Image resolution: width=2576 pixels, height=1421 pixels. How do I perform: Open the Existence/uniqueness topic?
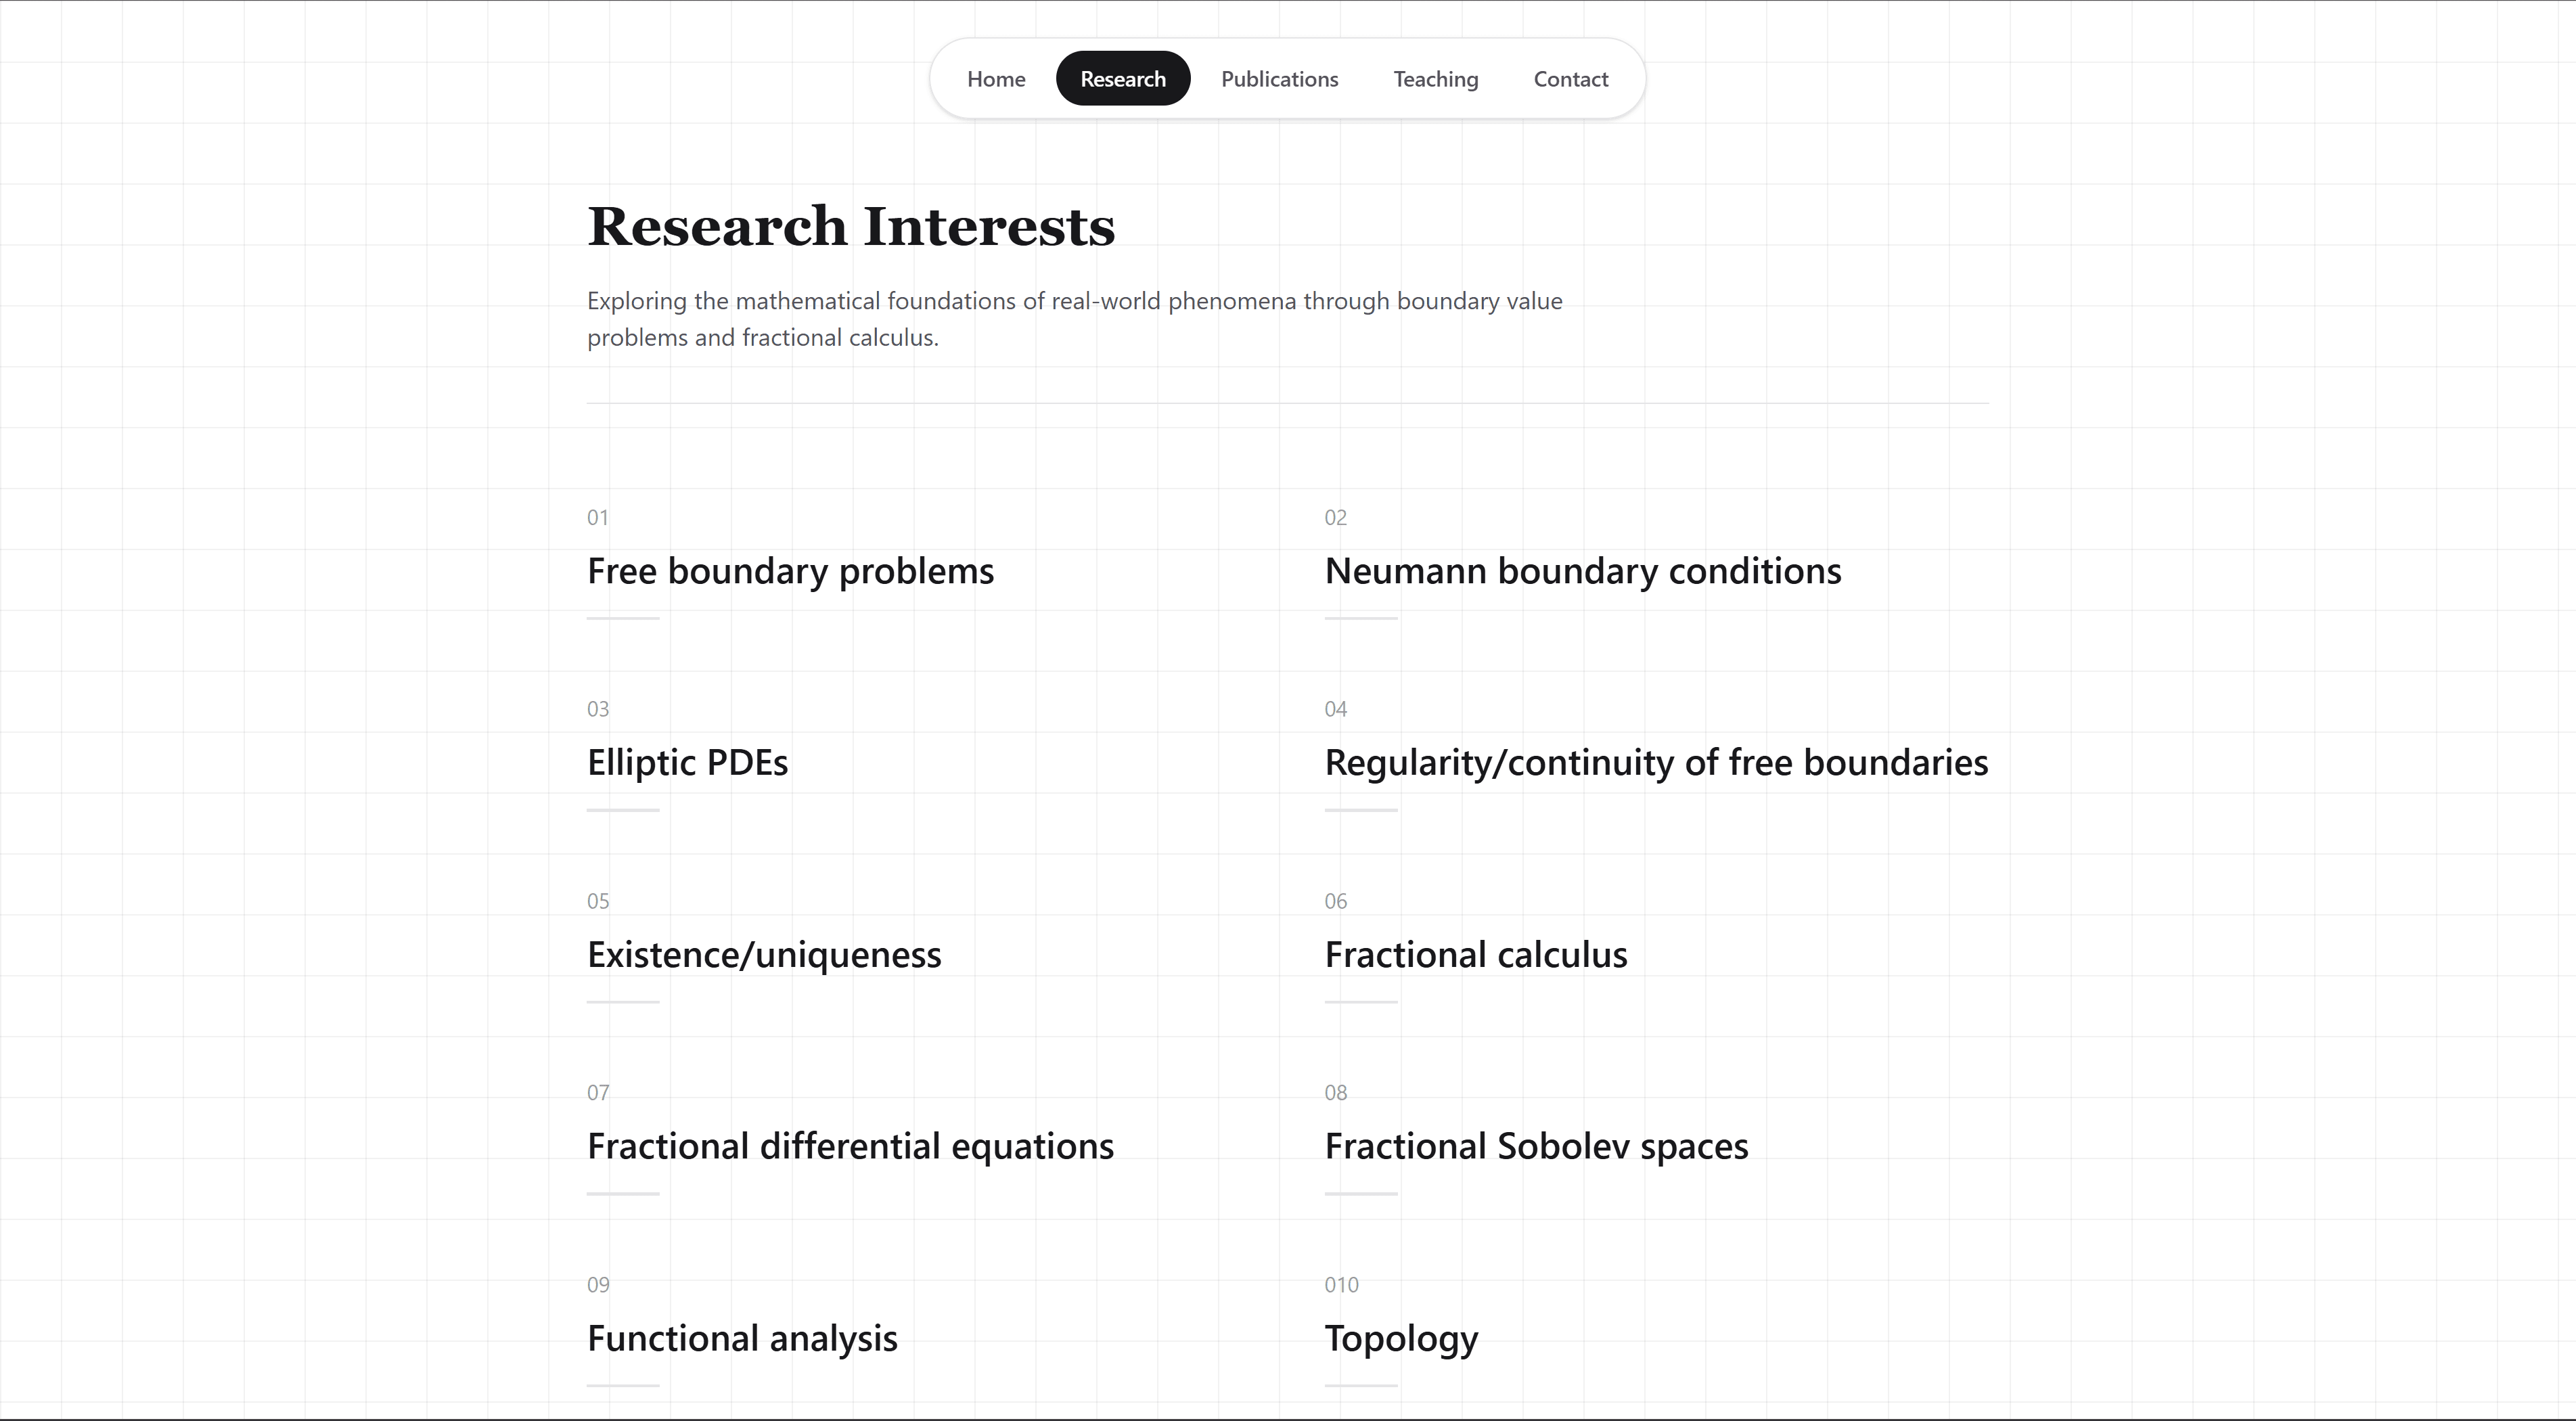[764, 954]
